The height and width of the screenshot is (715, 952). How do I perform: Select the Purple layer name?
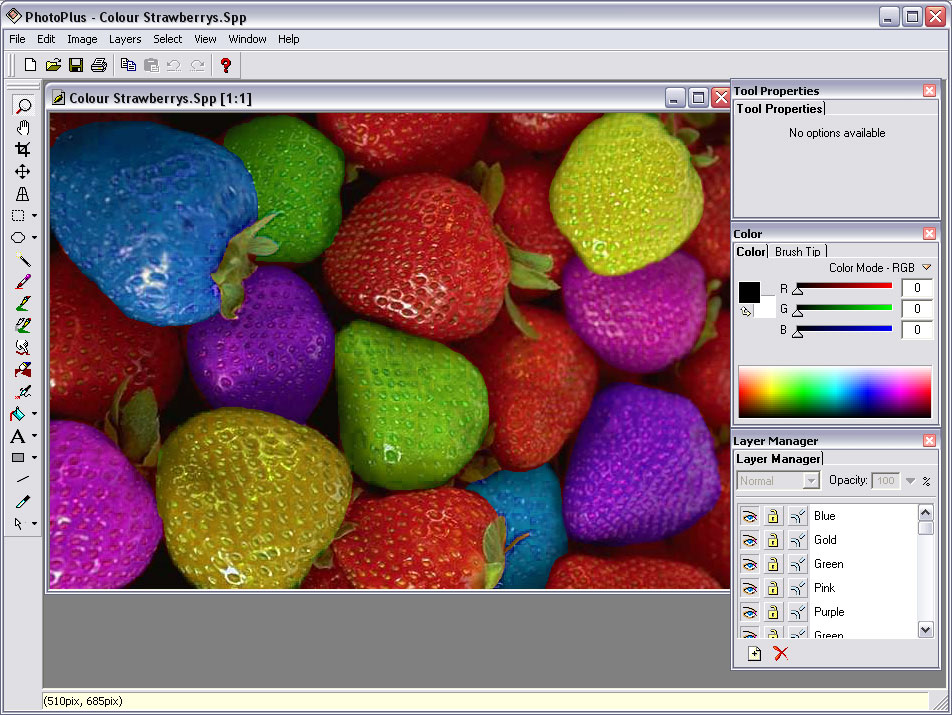(829, 612)
